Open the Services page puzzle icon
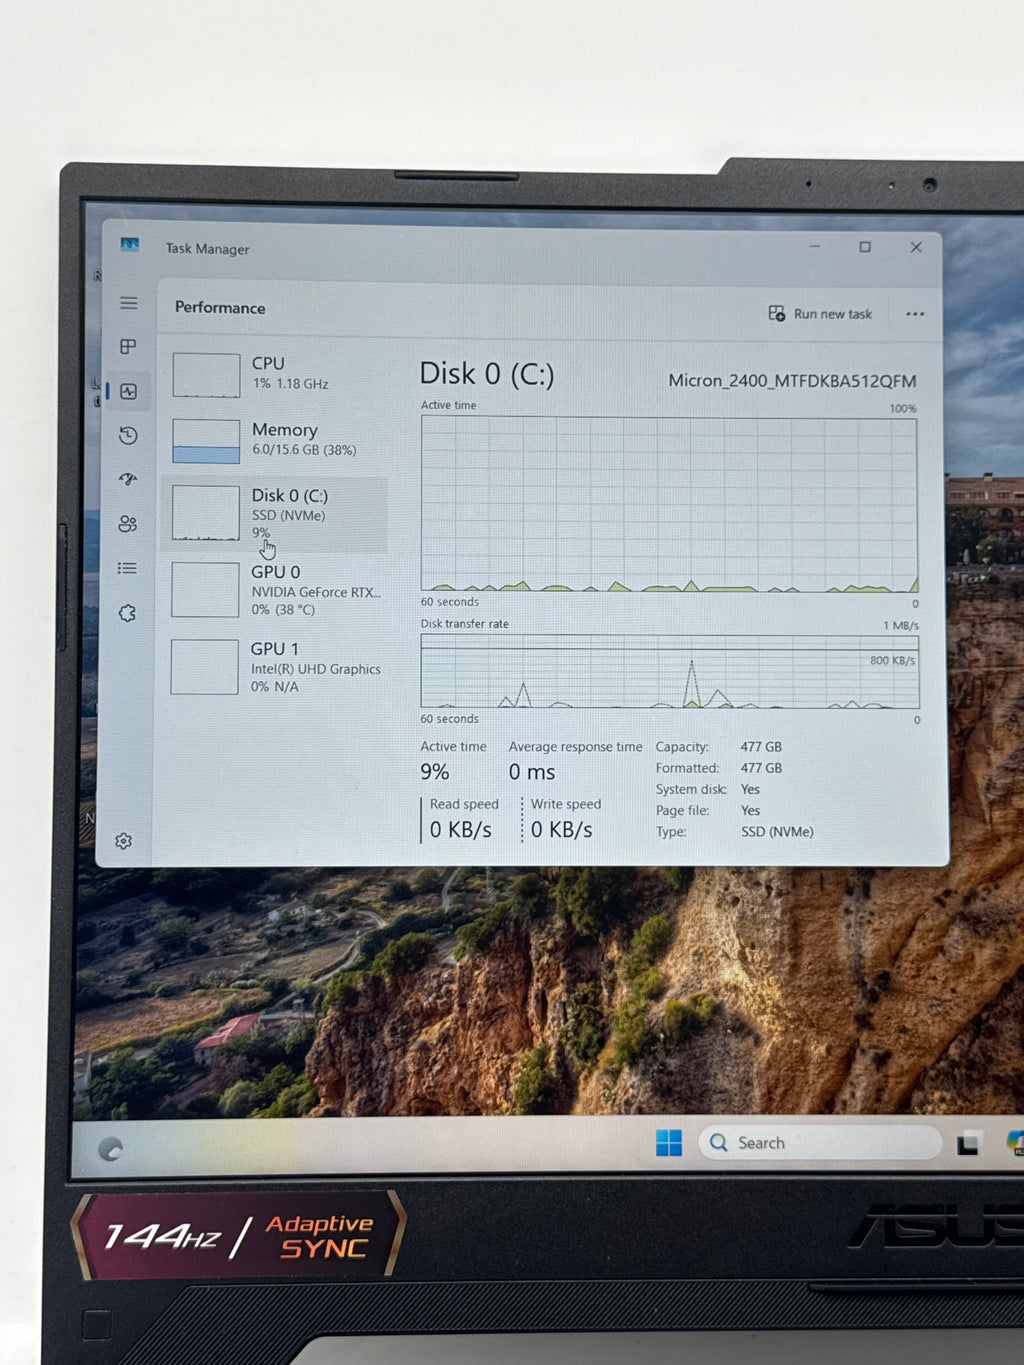 (x=127, y=613)
